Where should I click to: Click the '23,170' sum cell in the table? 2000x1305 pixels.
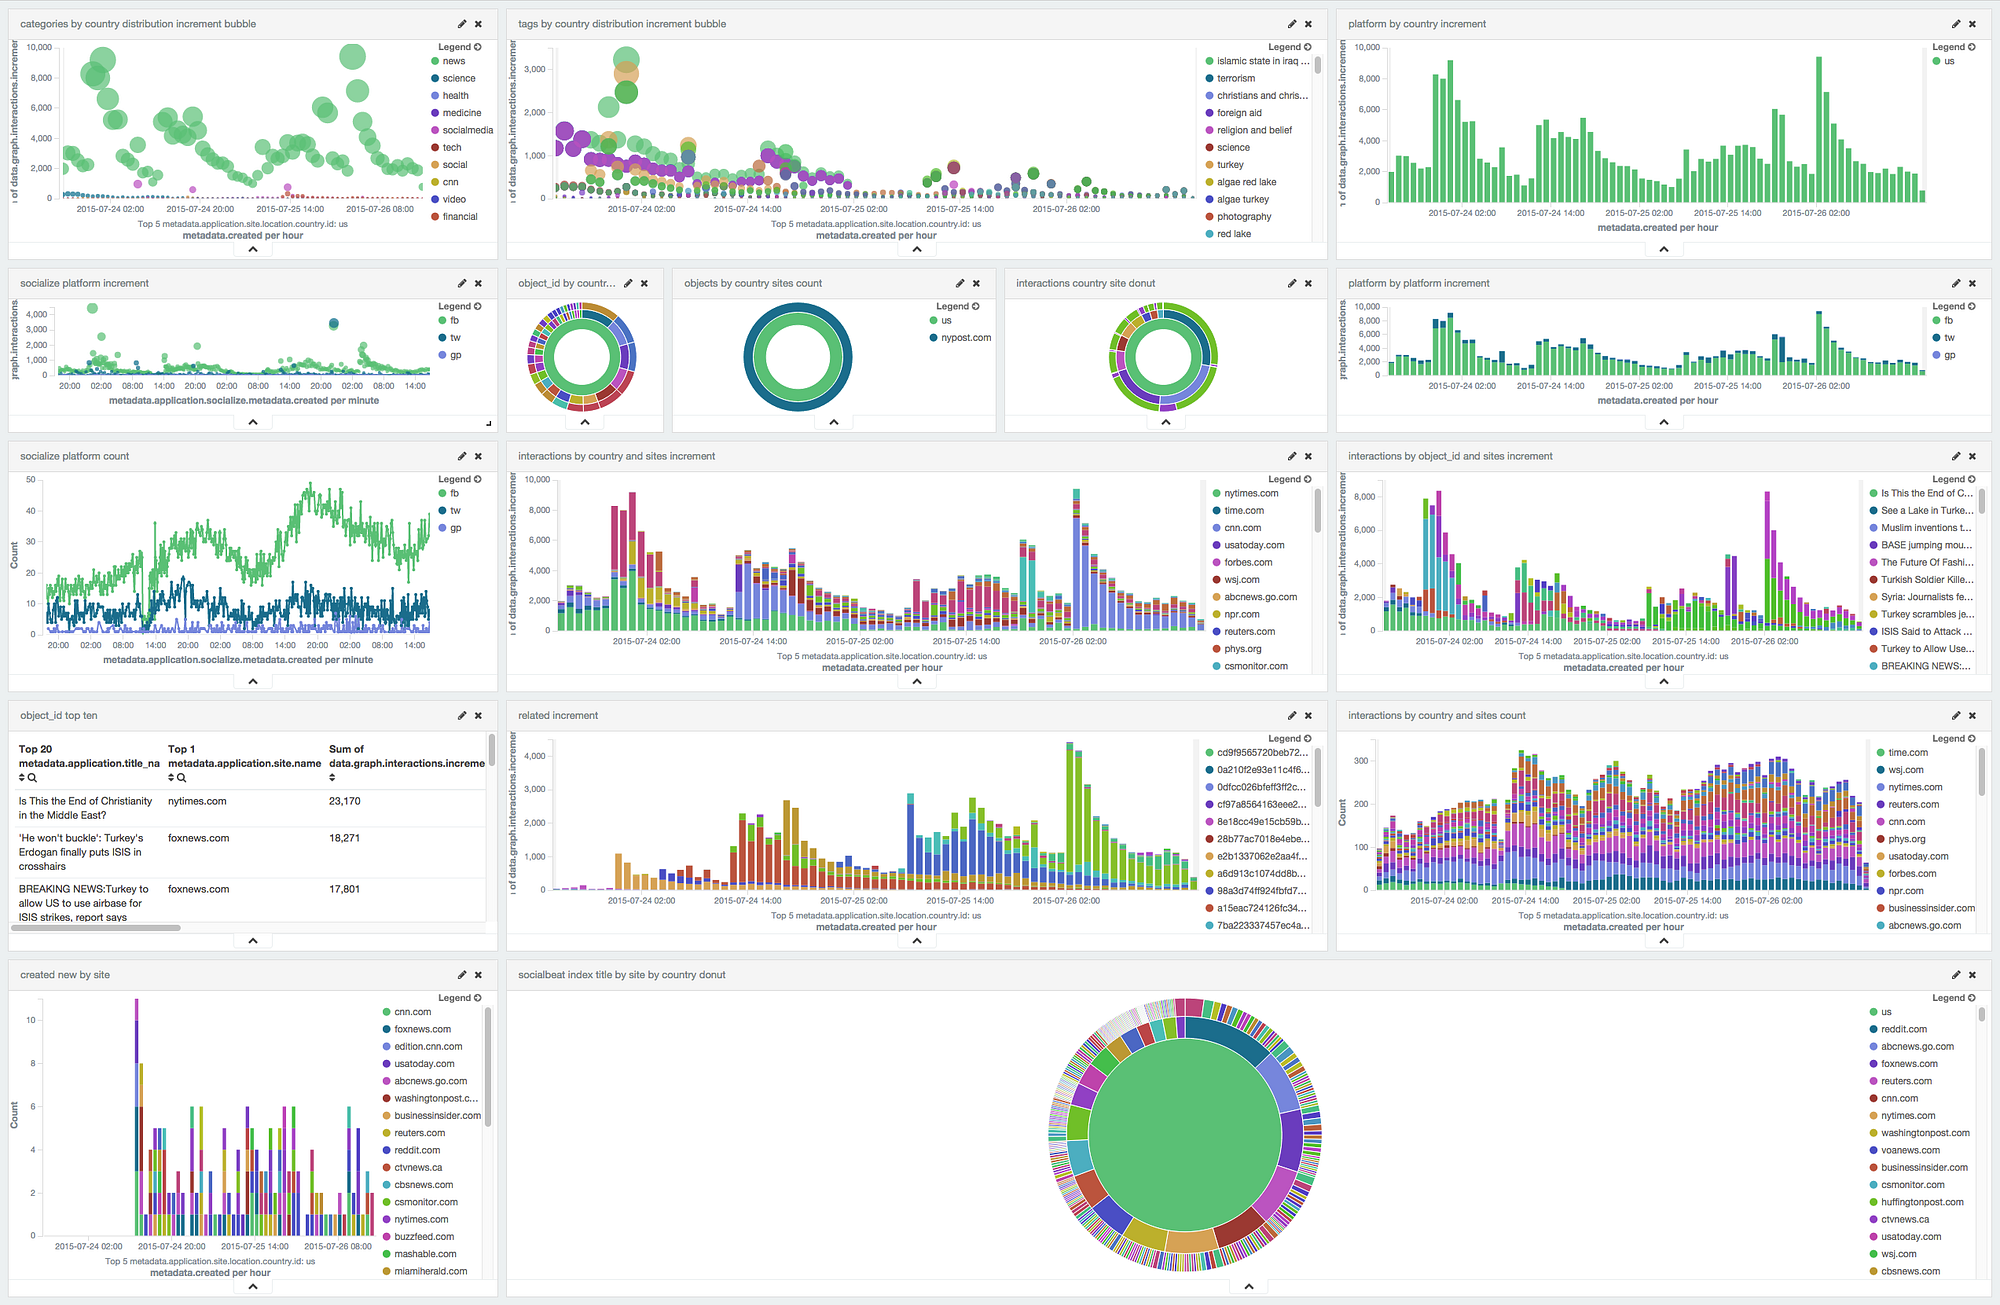point(345,801)
